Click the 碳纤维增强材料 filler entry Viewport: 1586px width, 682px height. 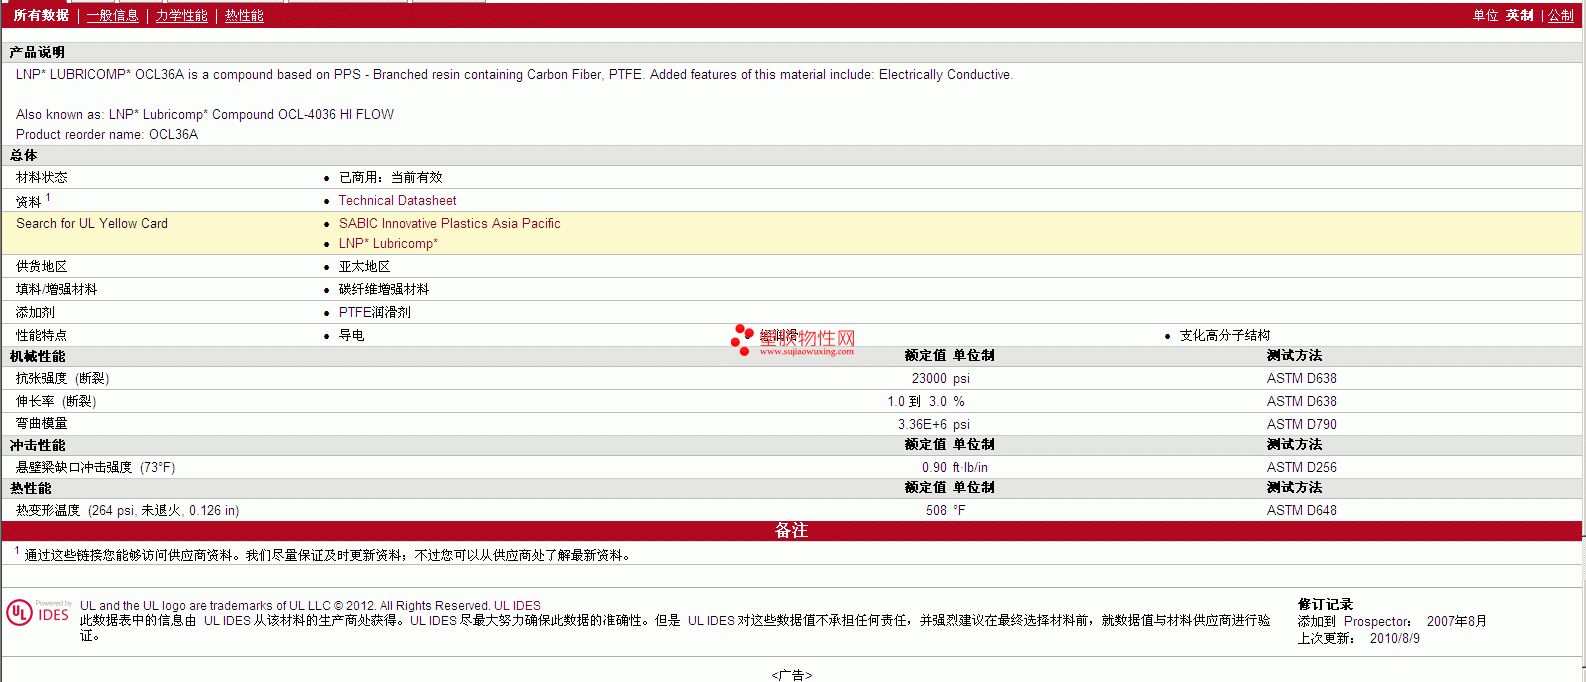coord(383,289)
